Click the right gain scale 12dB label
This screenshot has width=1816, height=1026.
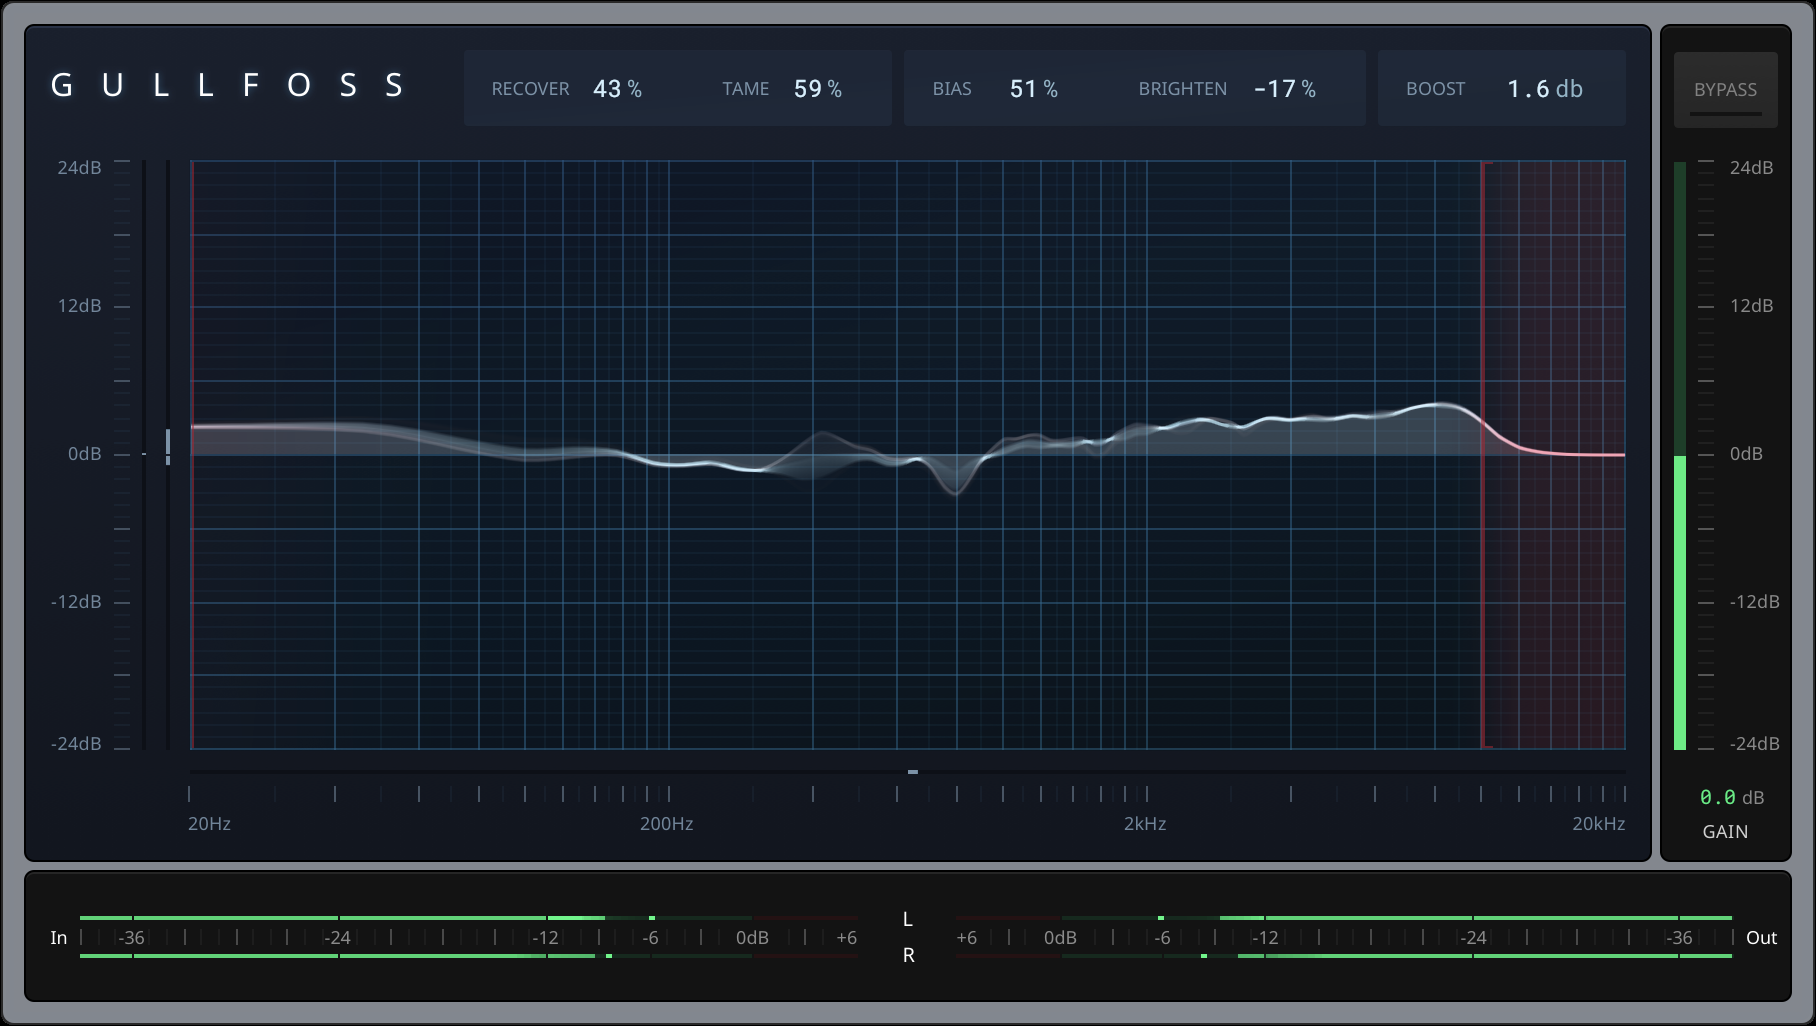point(1751,306)
